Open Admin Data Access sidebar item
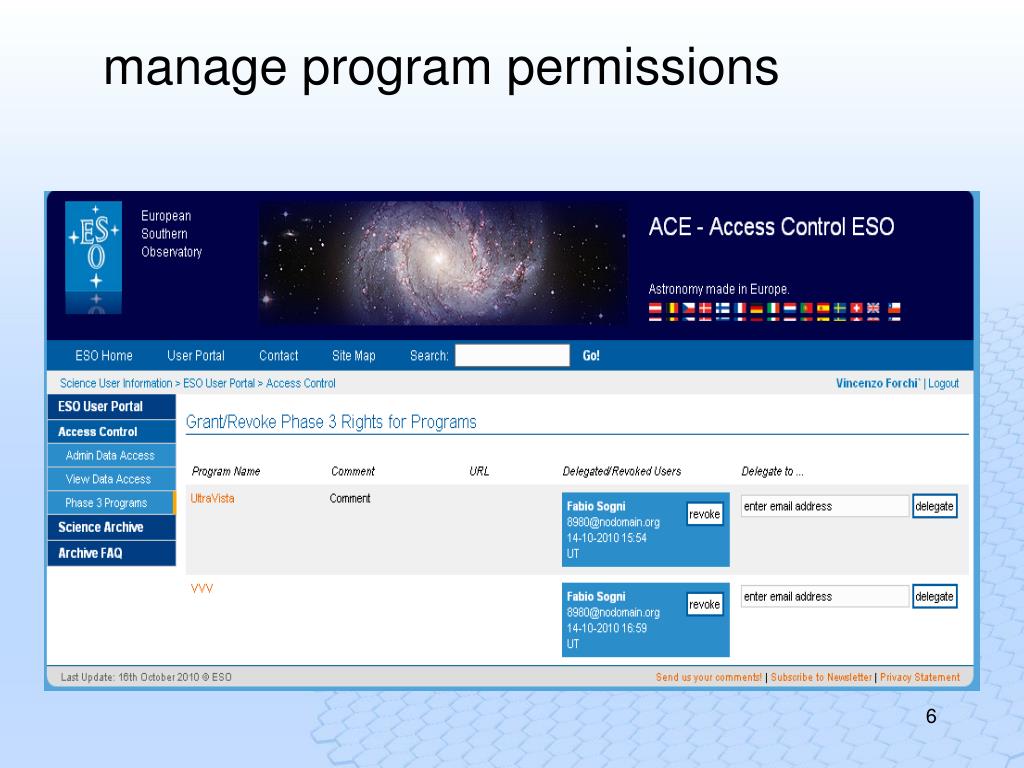Viewport: 1024px width, 768px height. 112,456
